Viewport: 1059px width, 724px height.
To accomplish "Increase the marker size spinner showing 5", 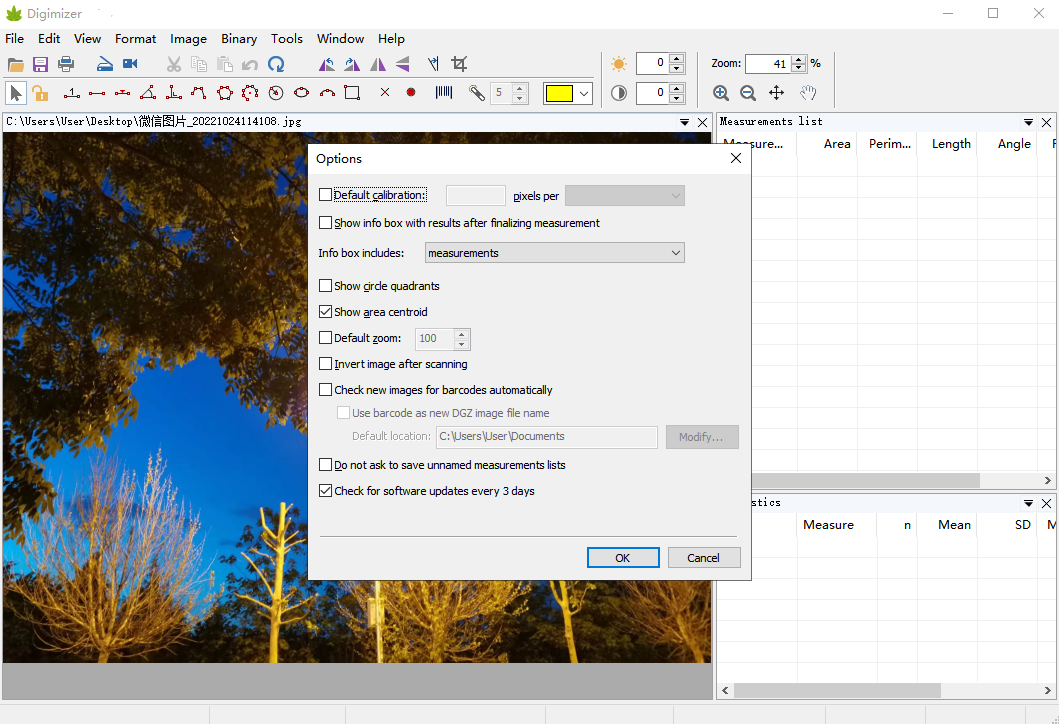I will [x=519, y=88].
